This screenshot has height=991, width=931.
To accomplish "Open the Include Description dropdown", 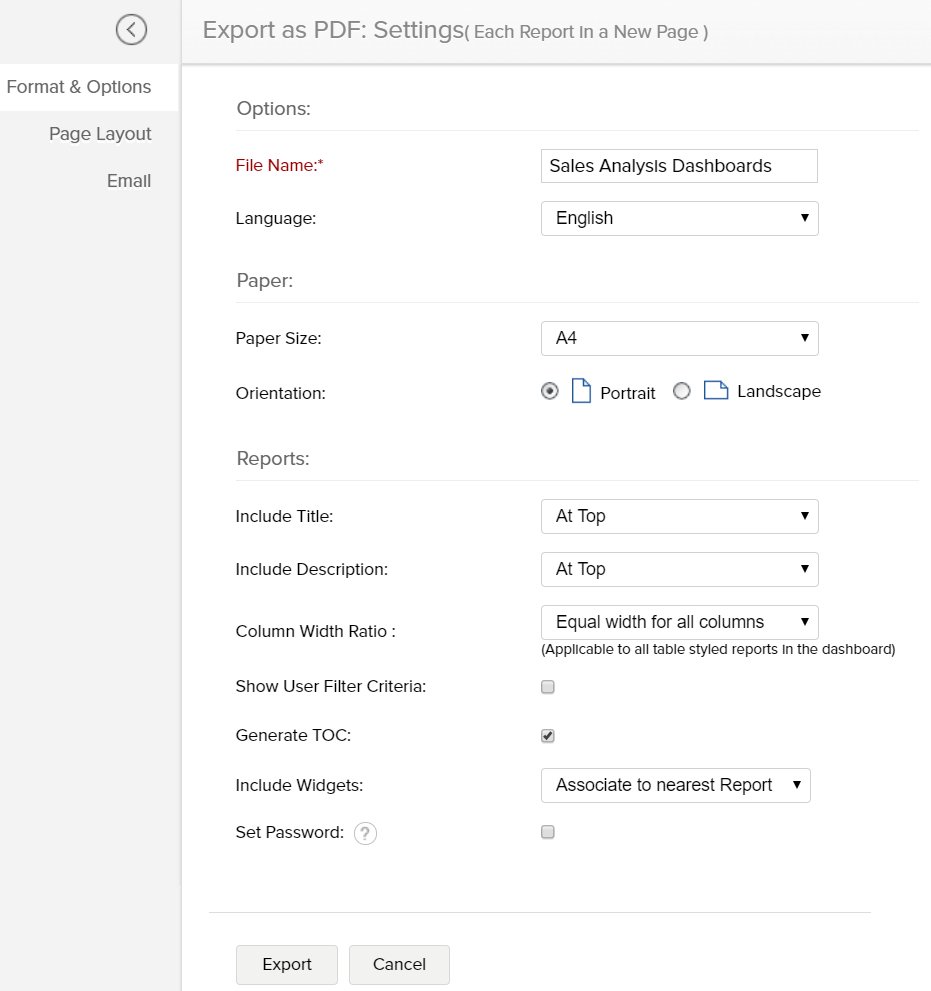I will click(x=679, y=569).
